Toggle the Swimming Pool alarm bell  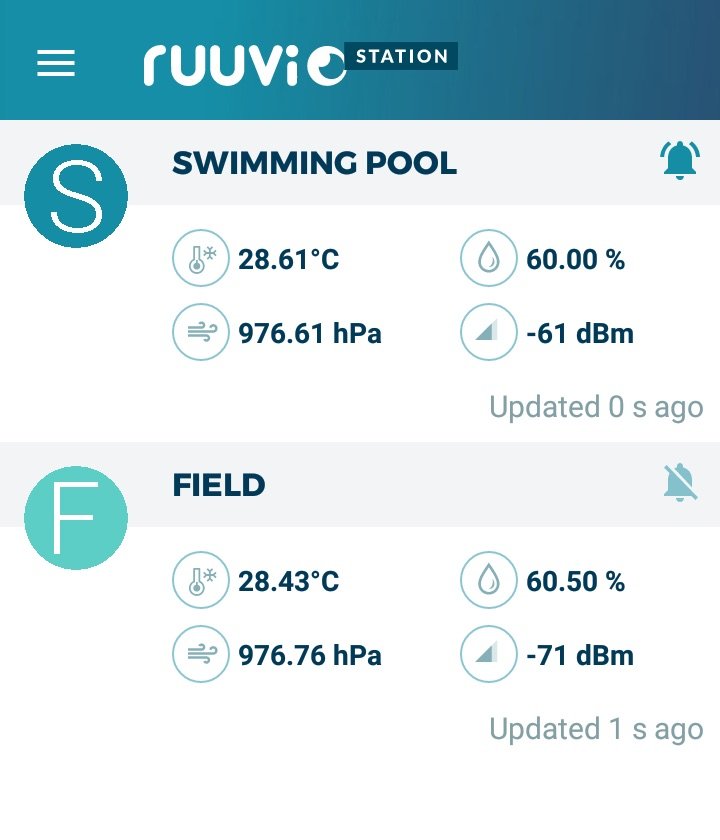point(680,160)
